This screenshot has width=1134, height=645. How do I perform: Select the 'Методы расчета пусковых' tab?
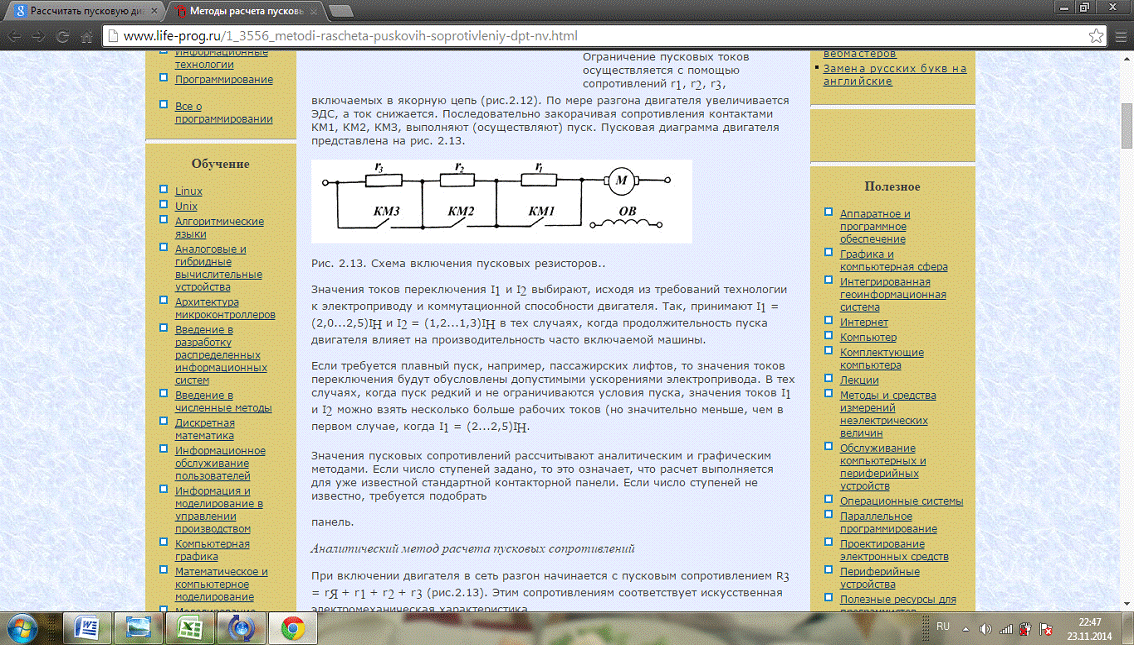245,11
